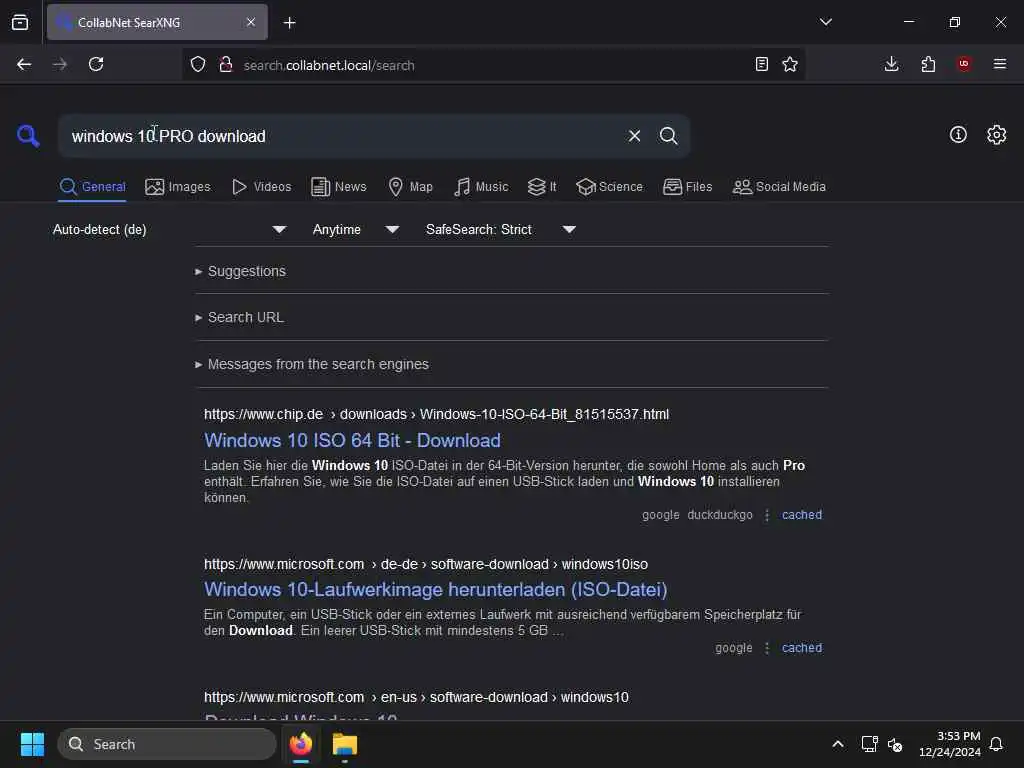The width and height of the screenshot is (1024, 768).
Task: Open the Auto-detect (de) language dropdown
Action: pyautogui.click(x=170, y=229)
